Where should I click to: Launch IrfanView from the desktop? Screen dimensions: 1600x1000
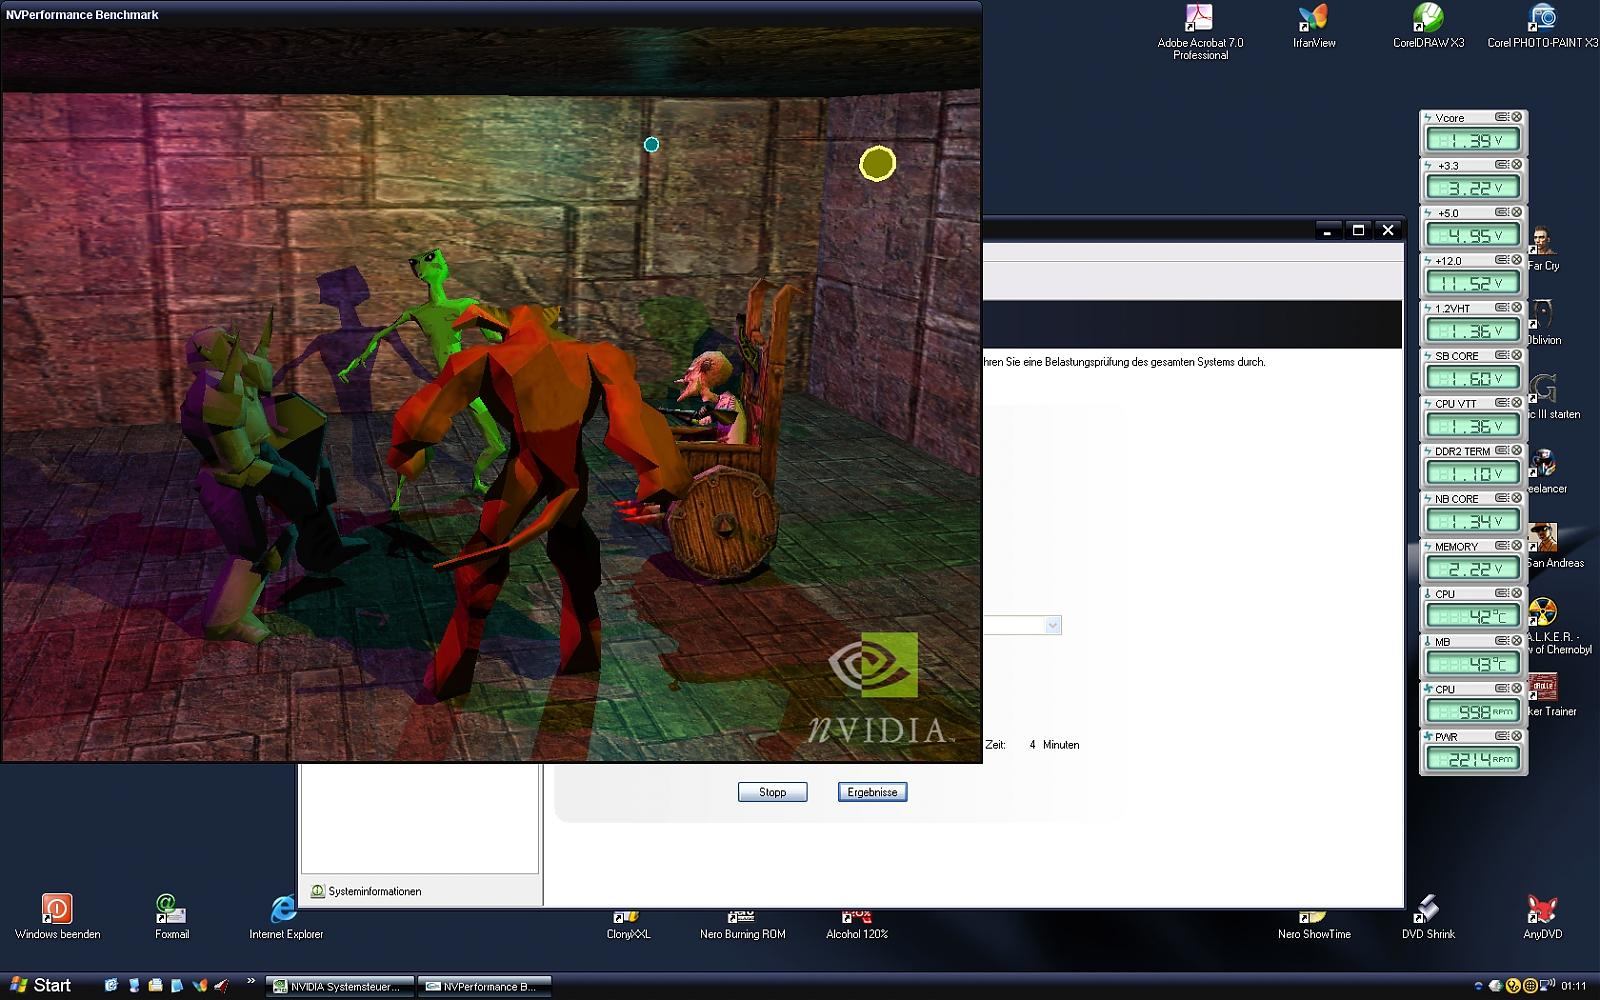coord(1313,27)
